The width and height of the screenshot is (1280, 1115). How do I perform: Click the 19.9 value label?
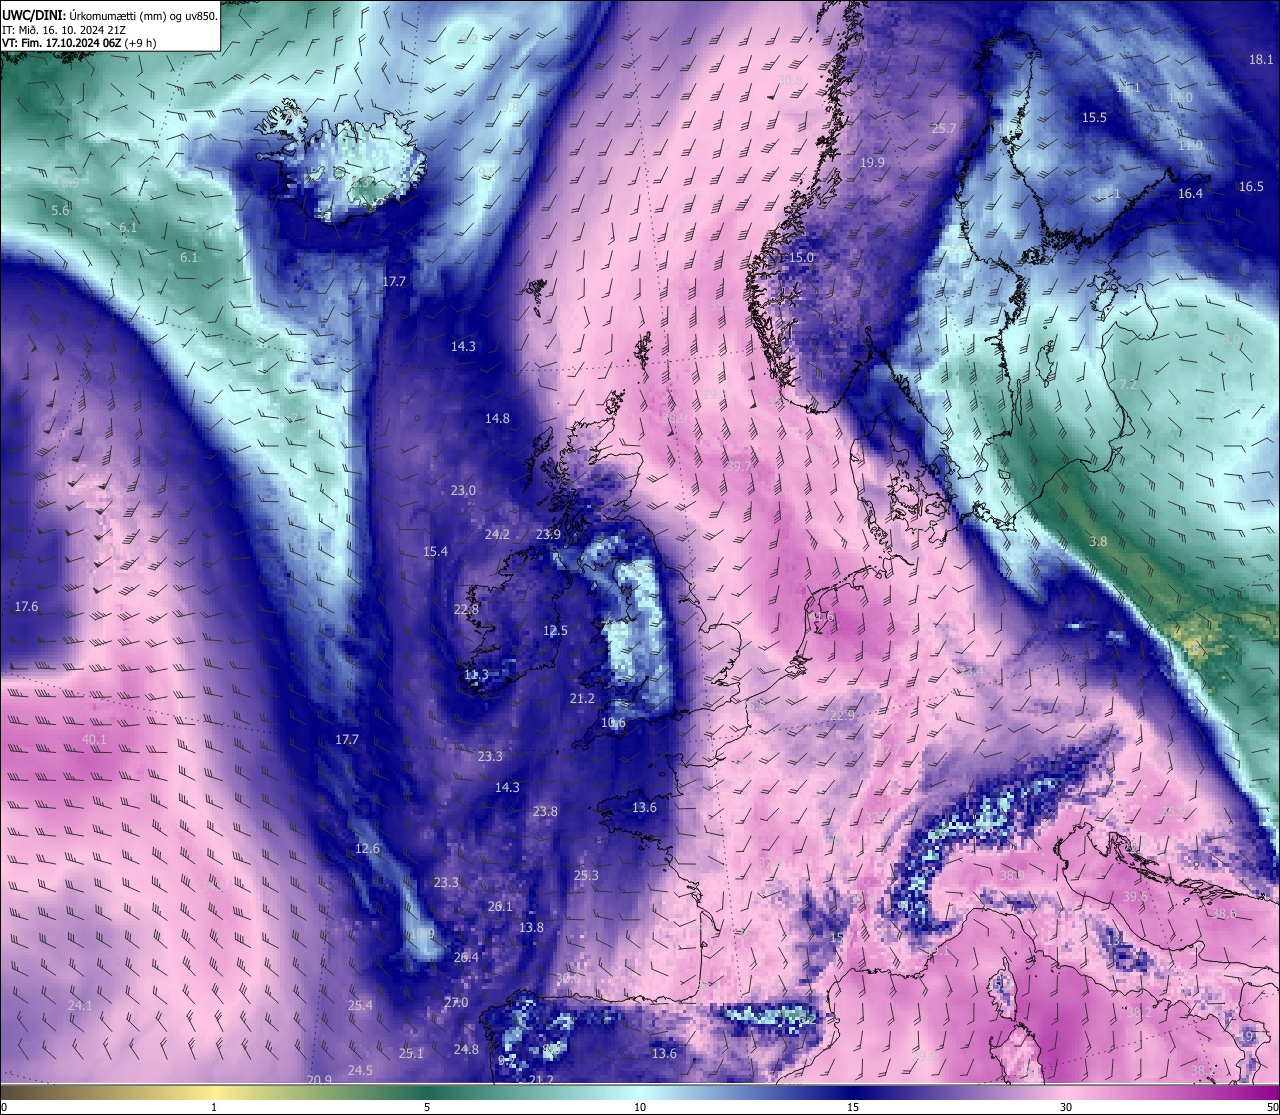pyautogui.click(x=872, y=163)
